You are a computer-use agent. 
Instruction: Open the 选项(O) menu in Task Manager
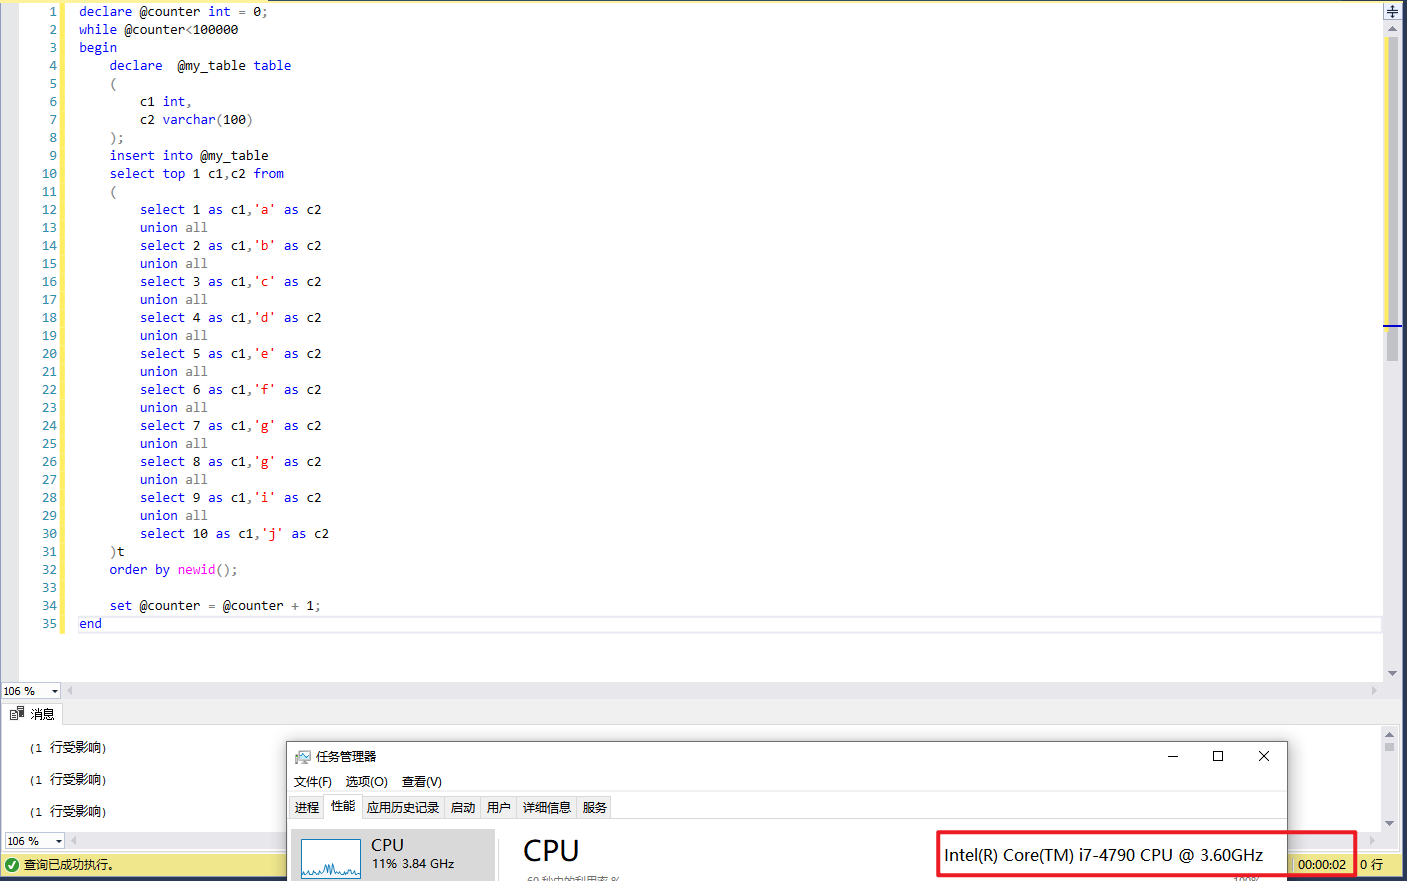tap(366, 782)
